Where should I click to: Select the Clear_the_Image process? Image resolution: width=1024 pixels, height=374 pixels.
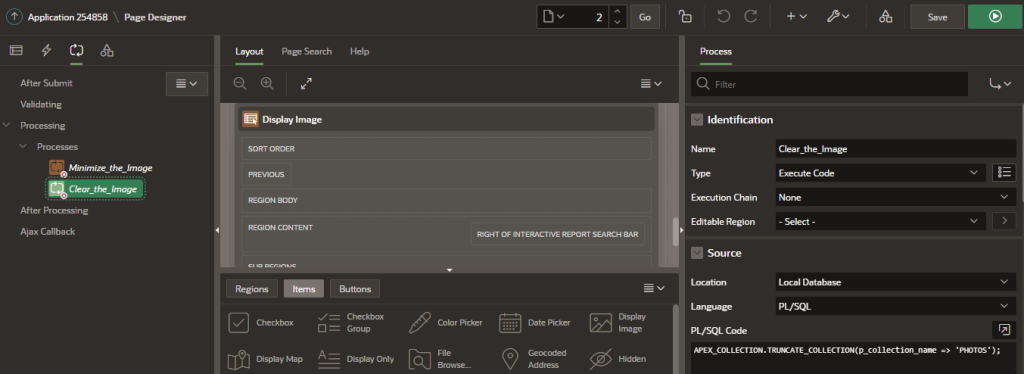point(95,189)
